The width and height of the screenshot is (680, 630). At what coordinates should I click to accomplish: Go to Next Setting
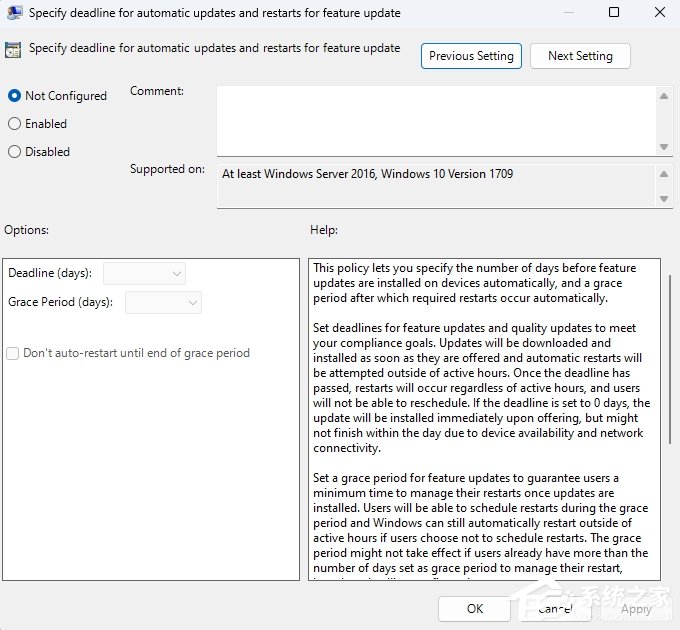pos(580,56)
